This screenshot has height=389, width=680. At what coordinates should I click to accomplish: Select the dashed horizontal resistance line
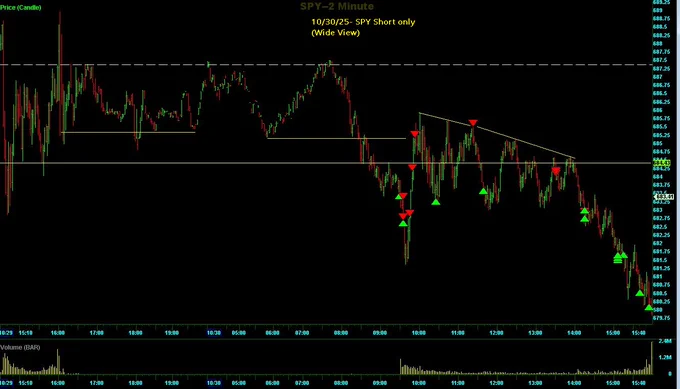point(326,65)
